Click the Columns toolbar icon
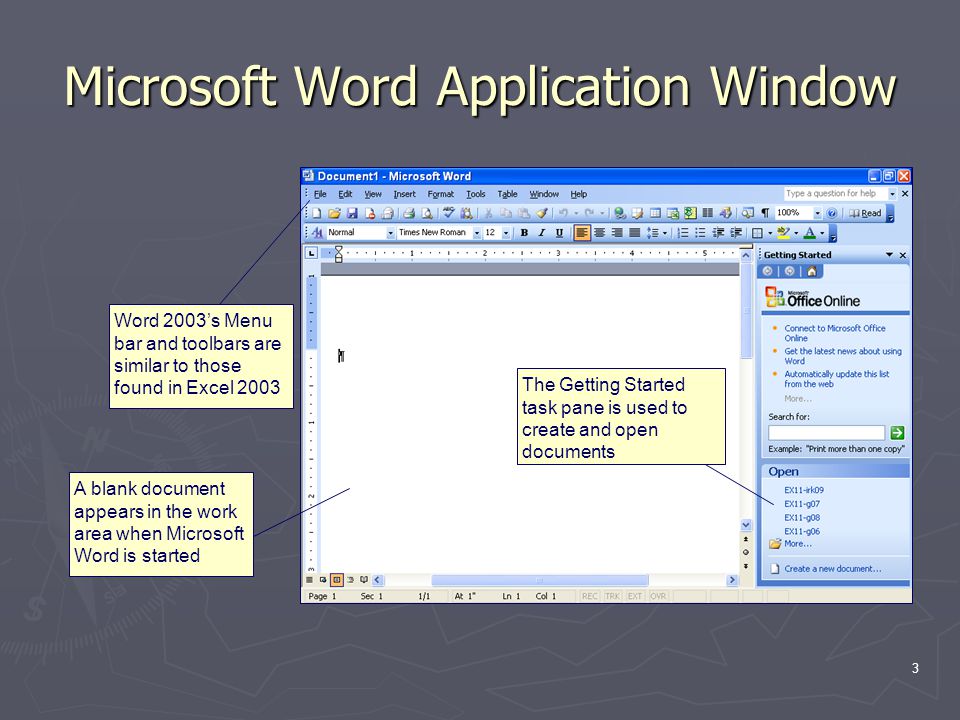This screenshot has height=720, width=960. tap(708, 213)
